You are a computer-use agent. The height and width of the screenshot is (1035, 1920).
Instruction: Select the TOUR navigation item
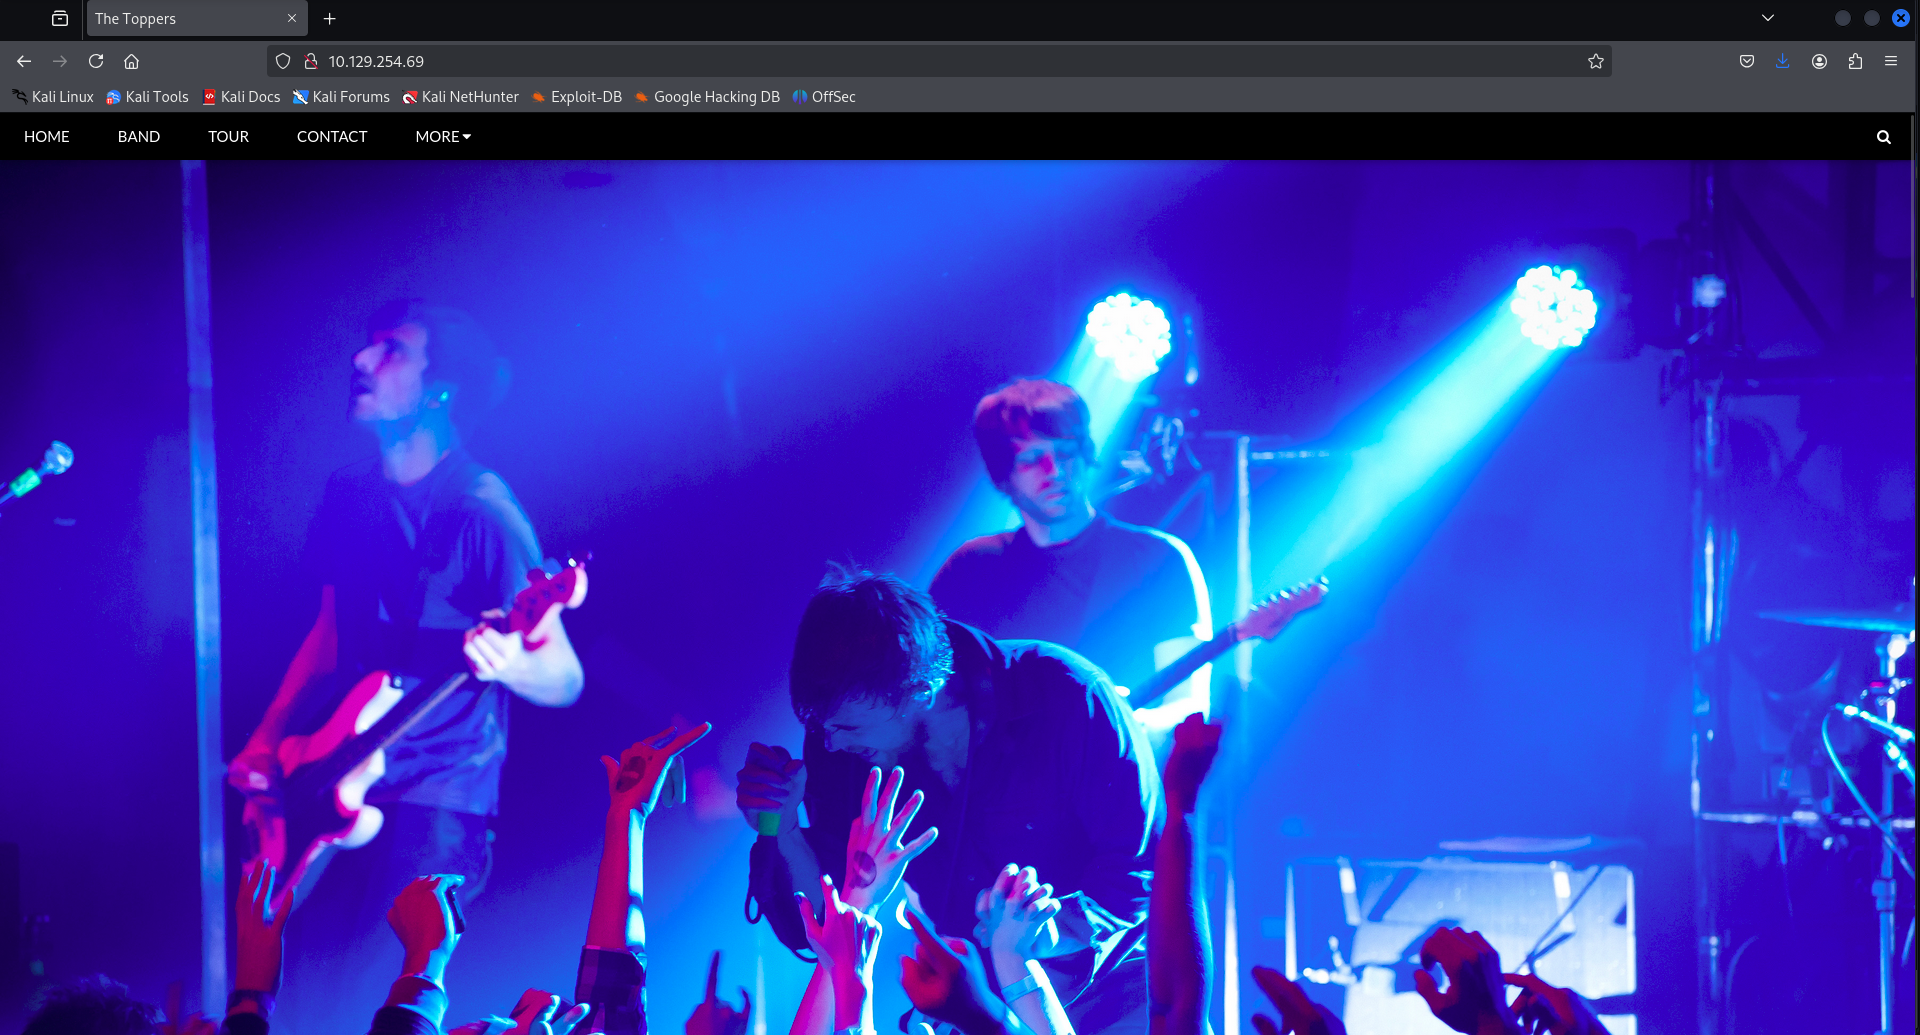pos(228,137)
